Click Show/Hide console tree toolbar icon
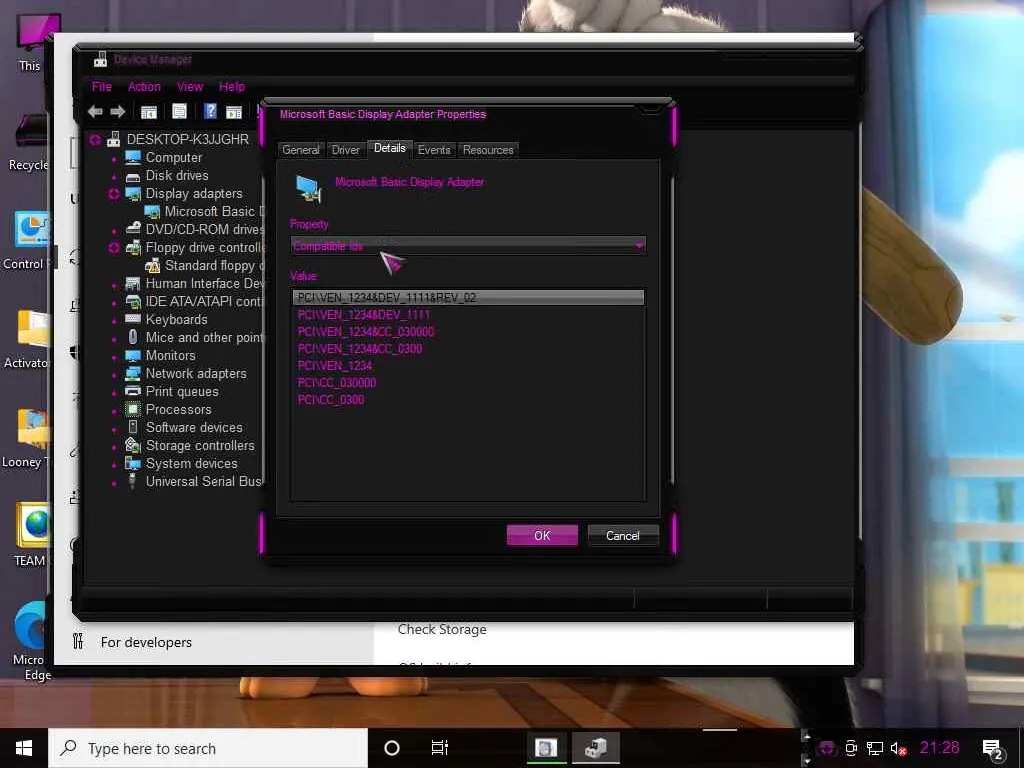The image size is (1024, 768). 149,112
